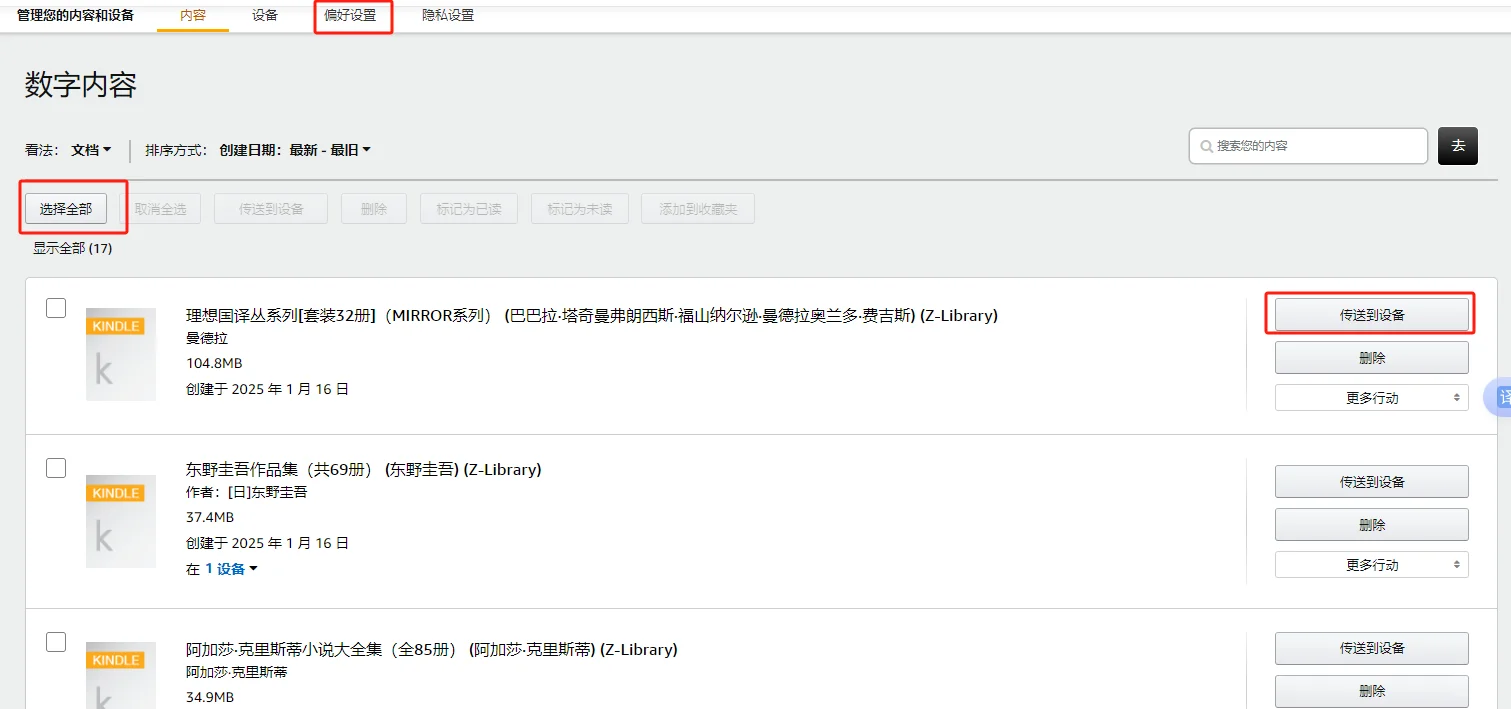Click the Kindle cover of 阿加莎·克里斯蒂小说大全集
Screen dimensions: 1511x709
121,675
